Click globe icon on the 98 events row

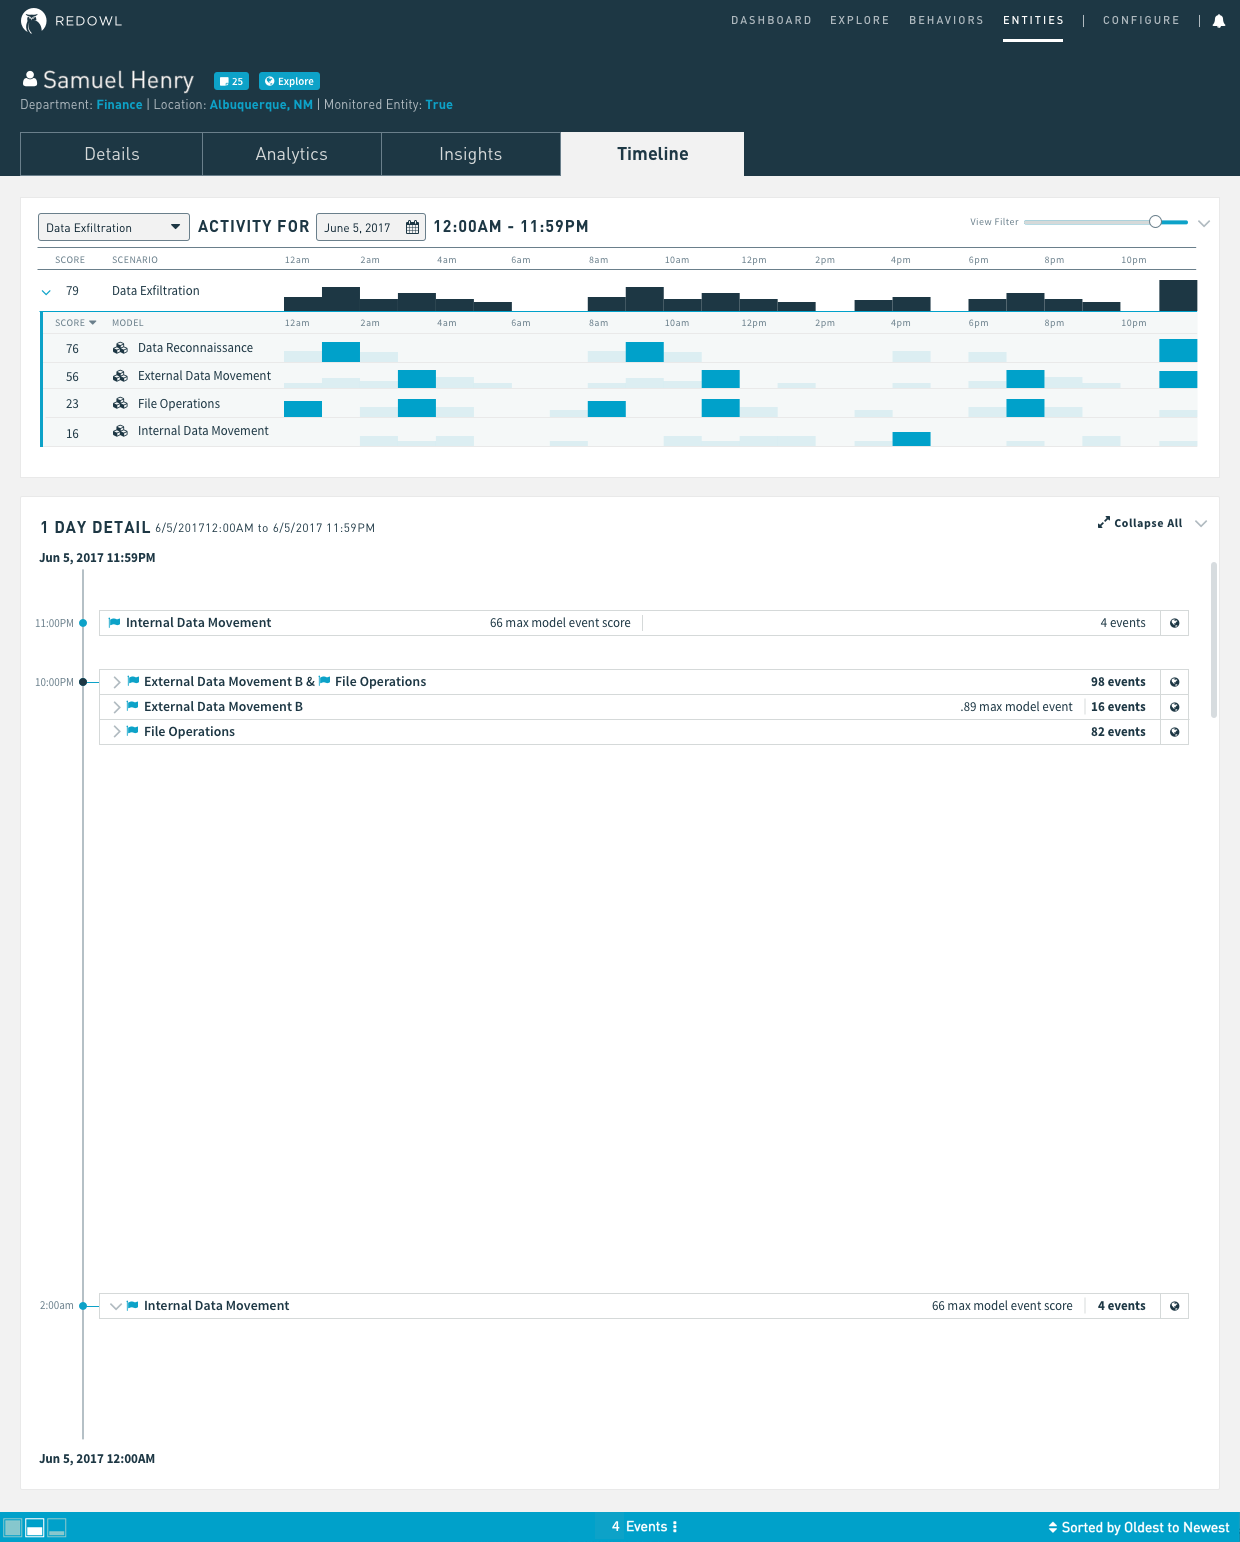point(1174,682)
